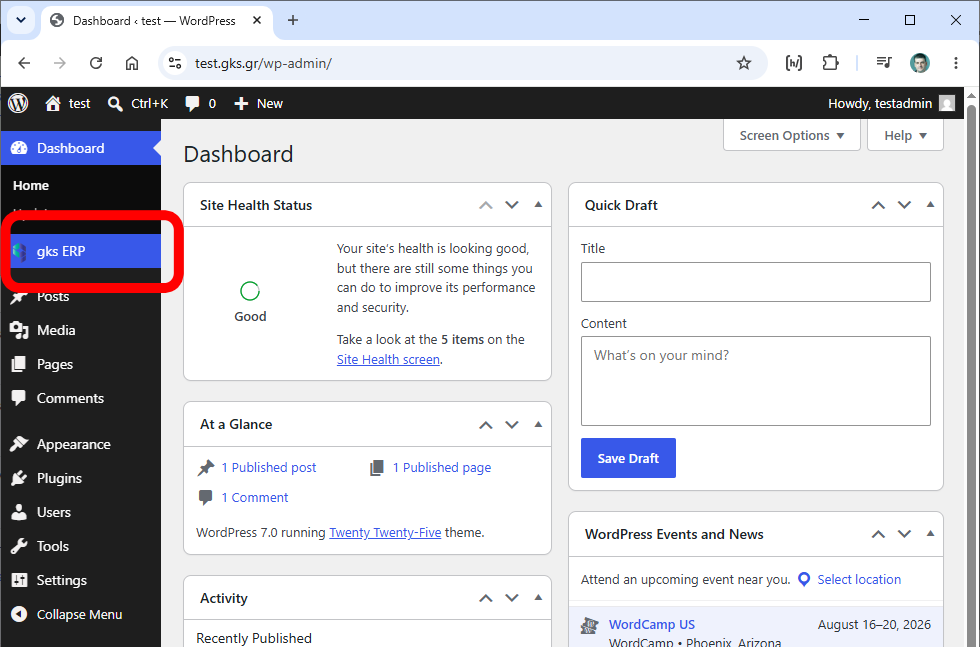Viewport: 980px width, 647px height.
Task: Open the WordCamp US event link
Action: (x=652, y=624)
